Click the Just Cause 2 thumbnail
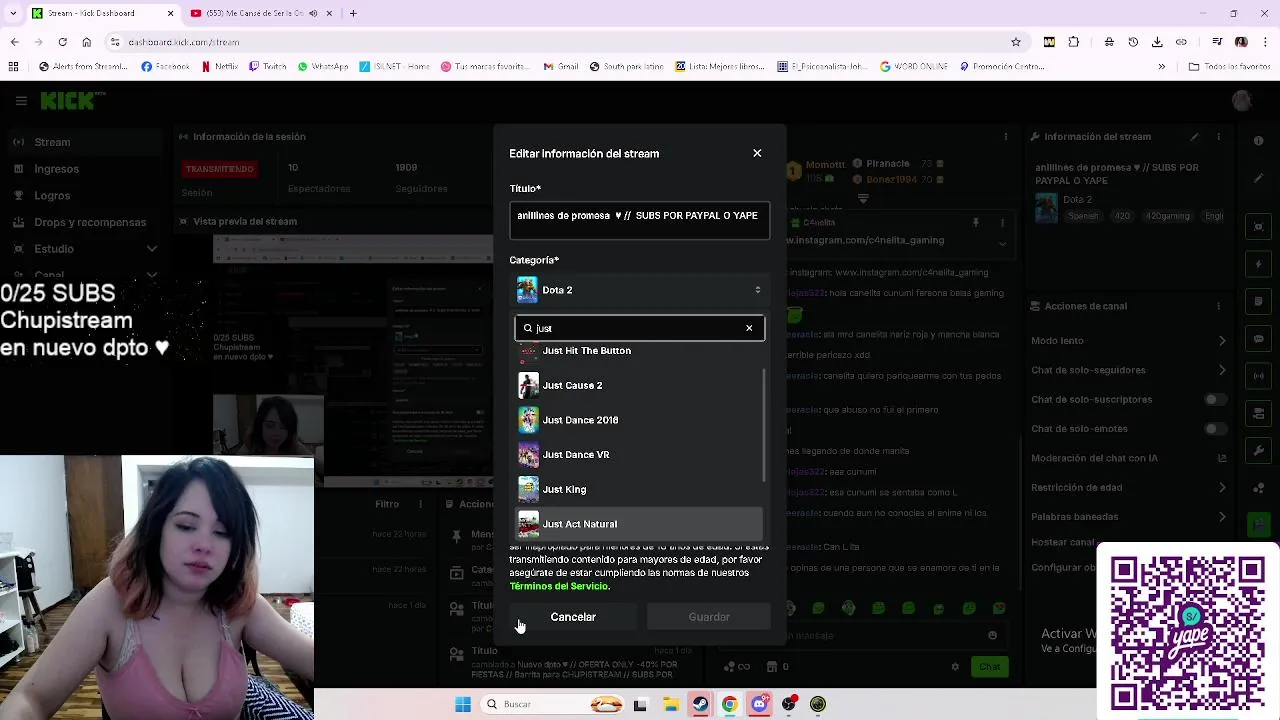The height and width of the screenshot is (720, 1280). (x=528, y=385)
